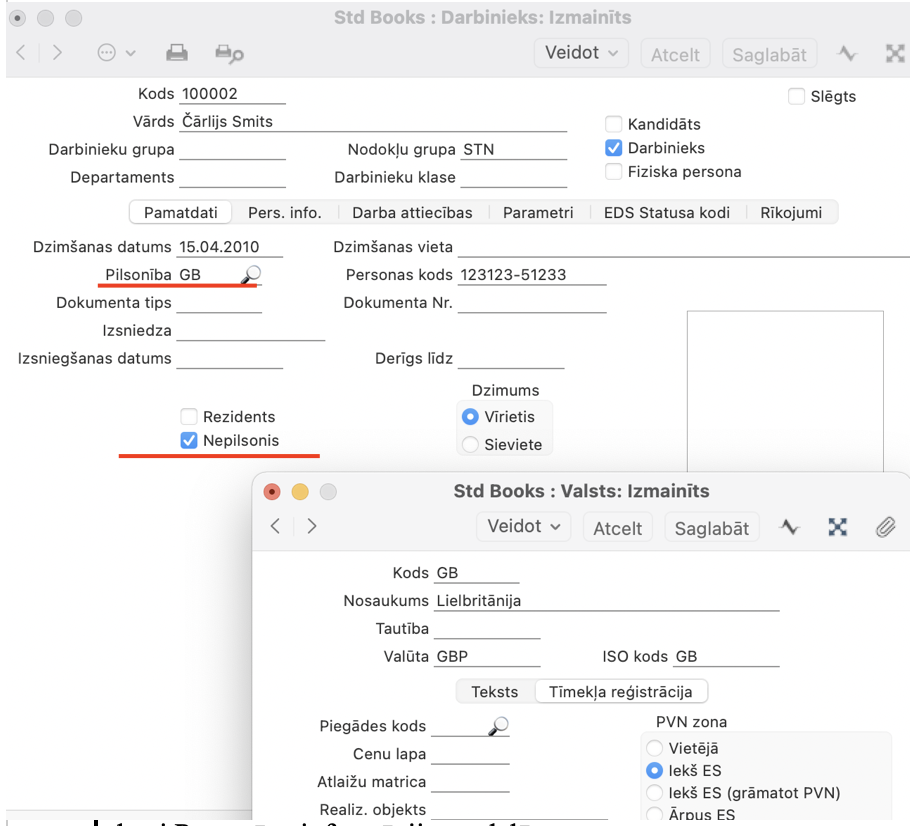Click the activity pulse icon in Darbinieks window

(x=847, y=53)
